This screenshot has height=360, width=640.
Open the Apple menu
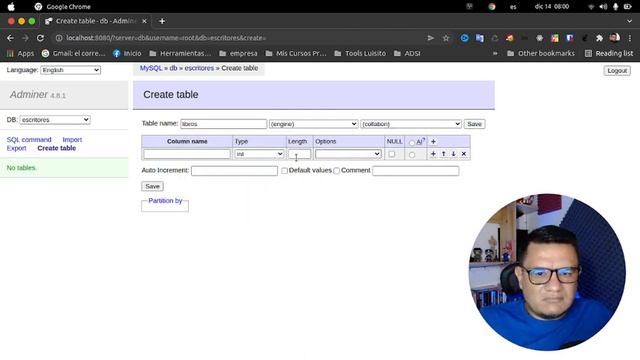click(x=11, y=7)
